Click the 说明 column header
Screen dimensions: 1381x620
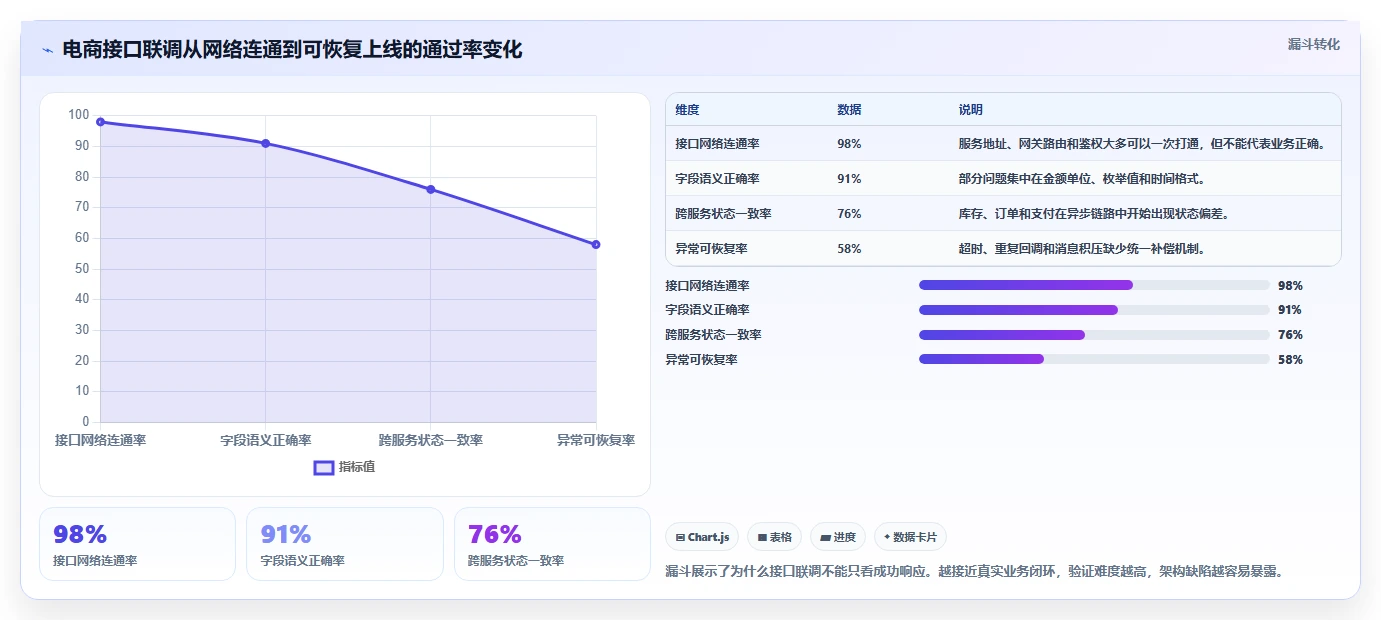971,110
